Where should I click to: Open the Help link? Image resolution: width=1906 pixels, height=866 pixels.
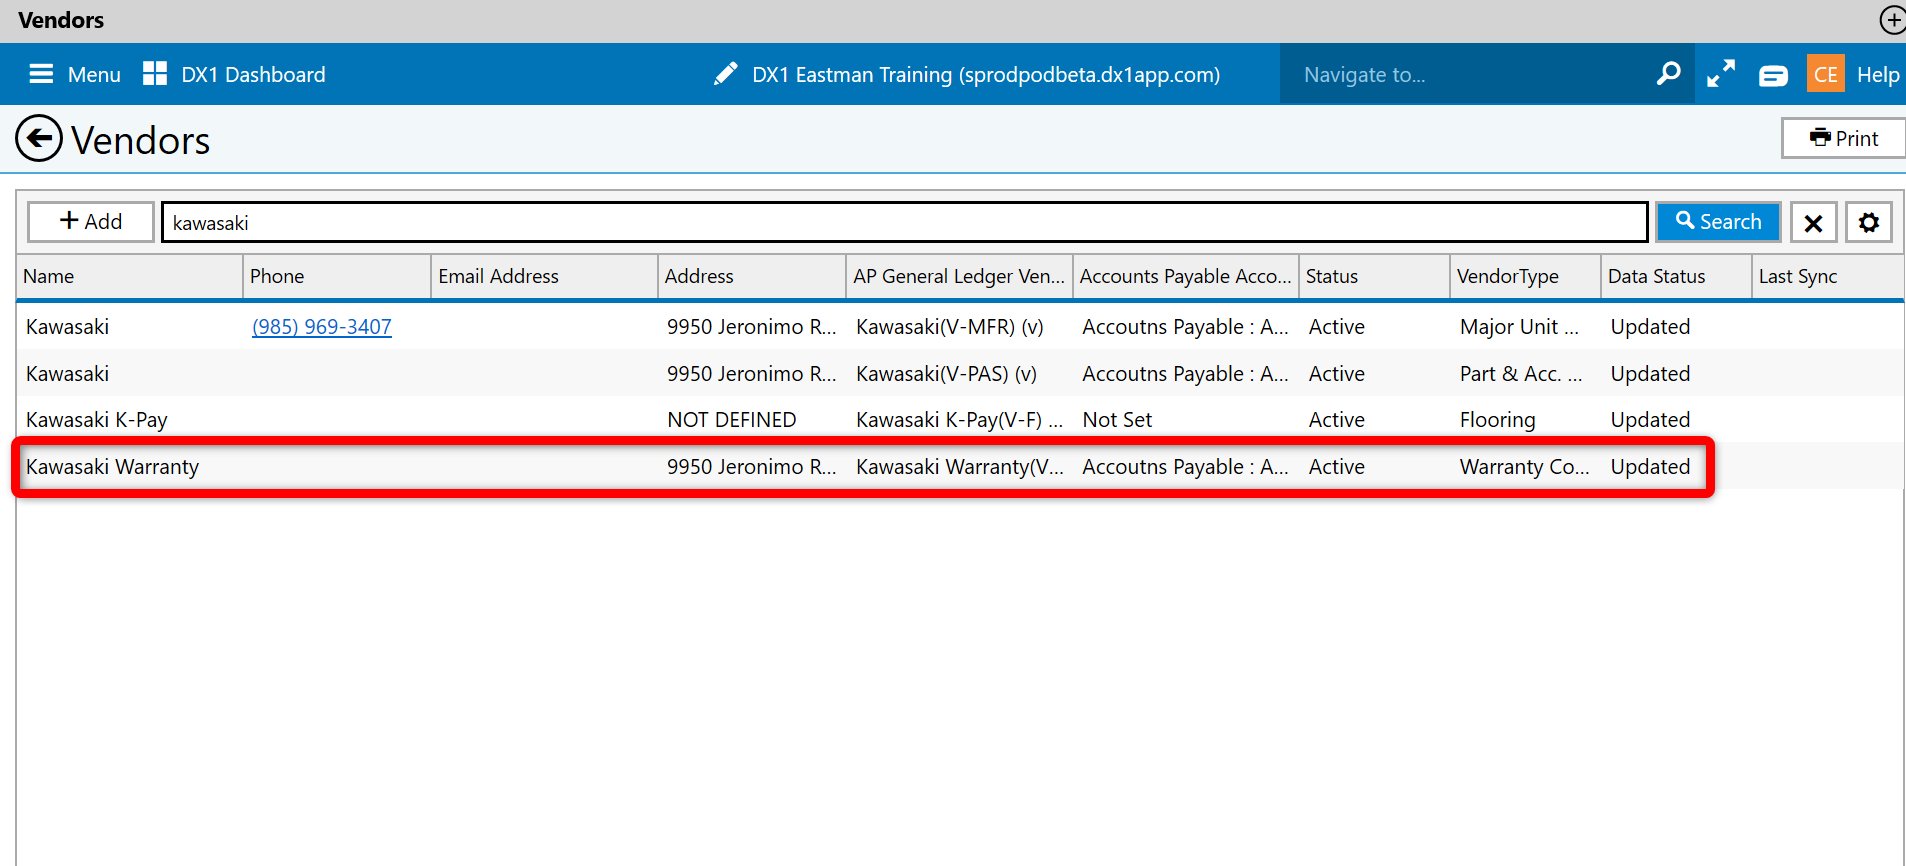click(1878, 75)
